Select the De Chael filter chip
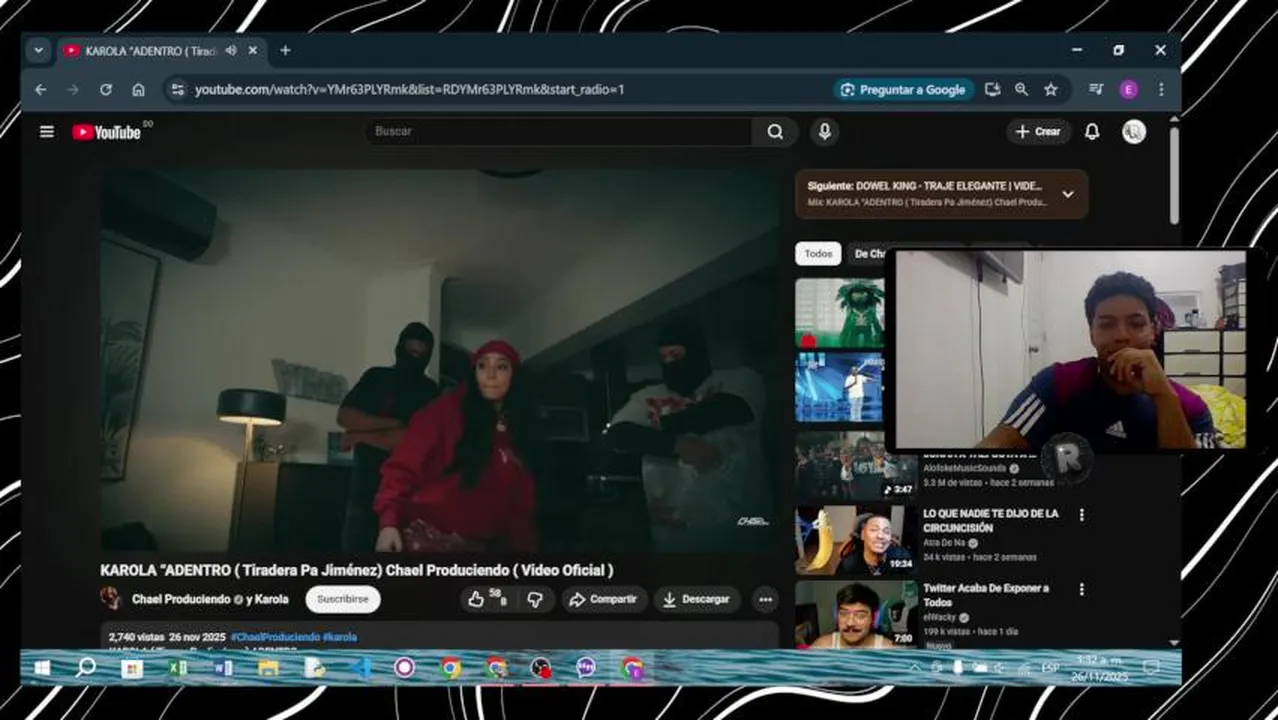Image resolution: width=1278 pixels, height=720 pixels. 869,254
